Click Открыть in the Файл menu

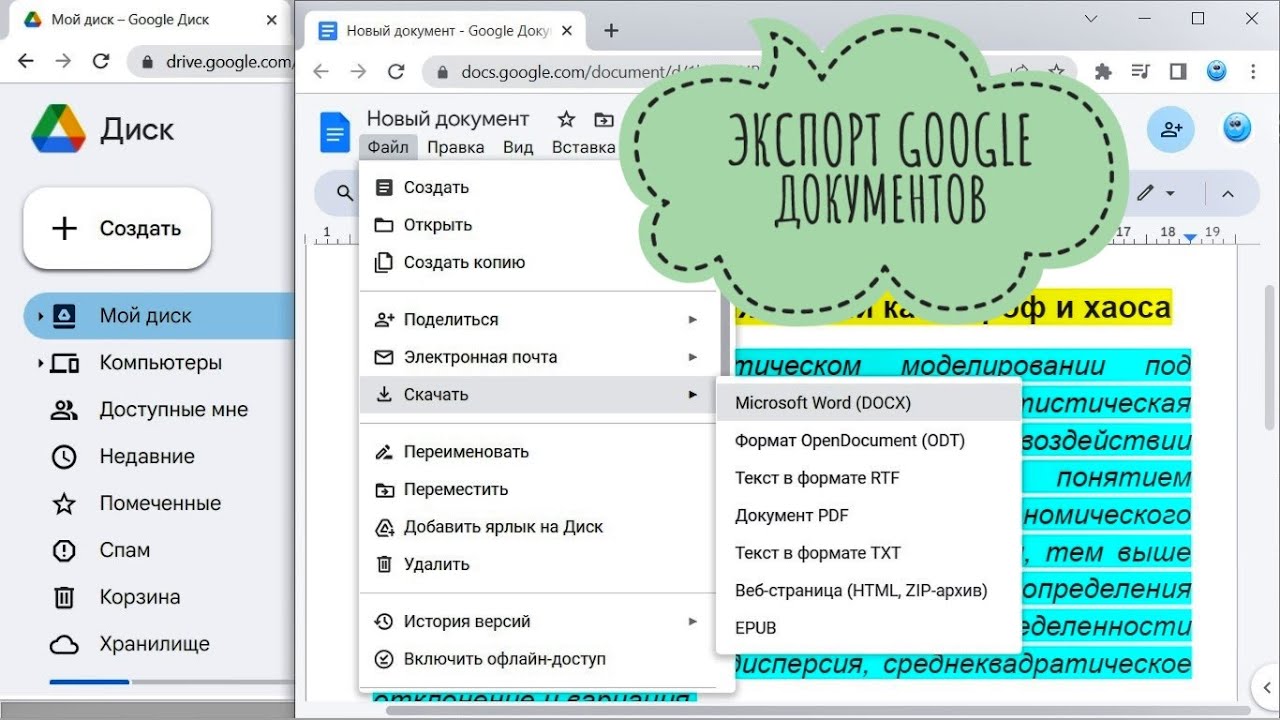click(539, 225)
